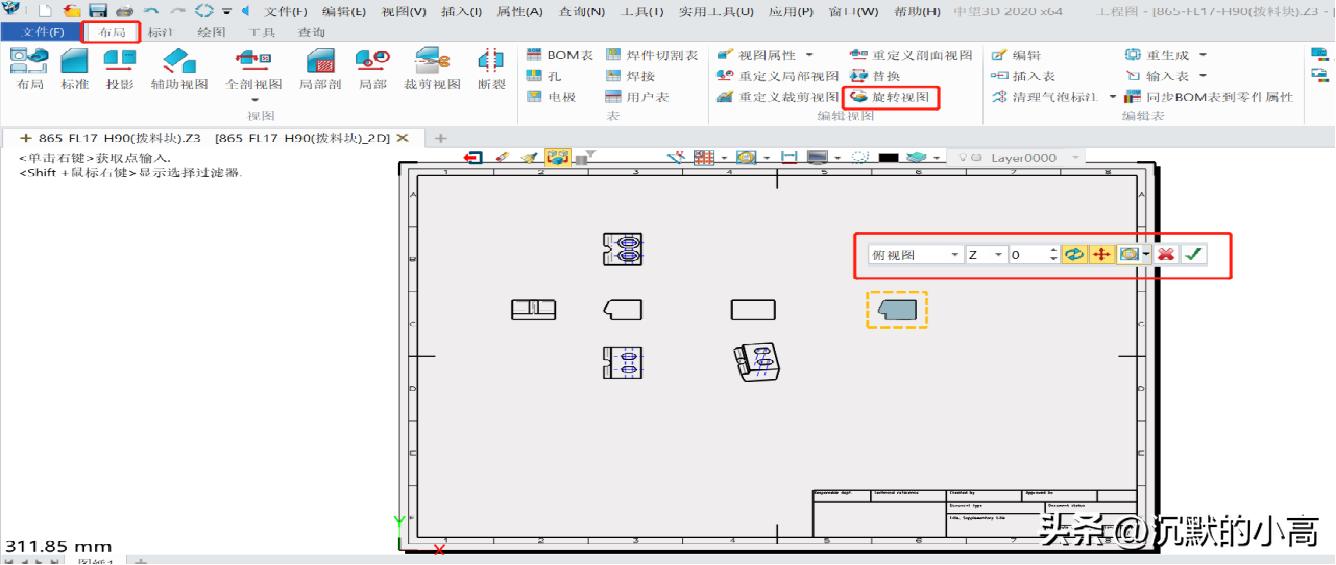Toggle the move arrows button in rotate-view panel
Screen dimensions: 1336x565
pyautogui.click(x=1101, y=254)
